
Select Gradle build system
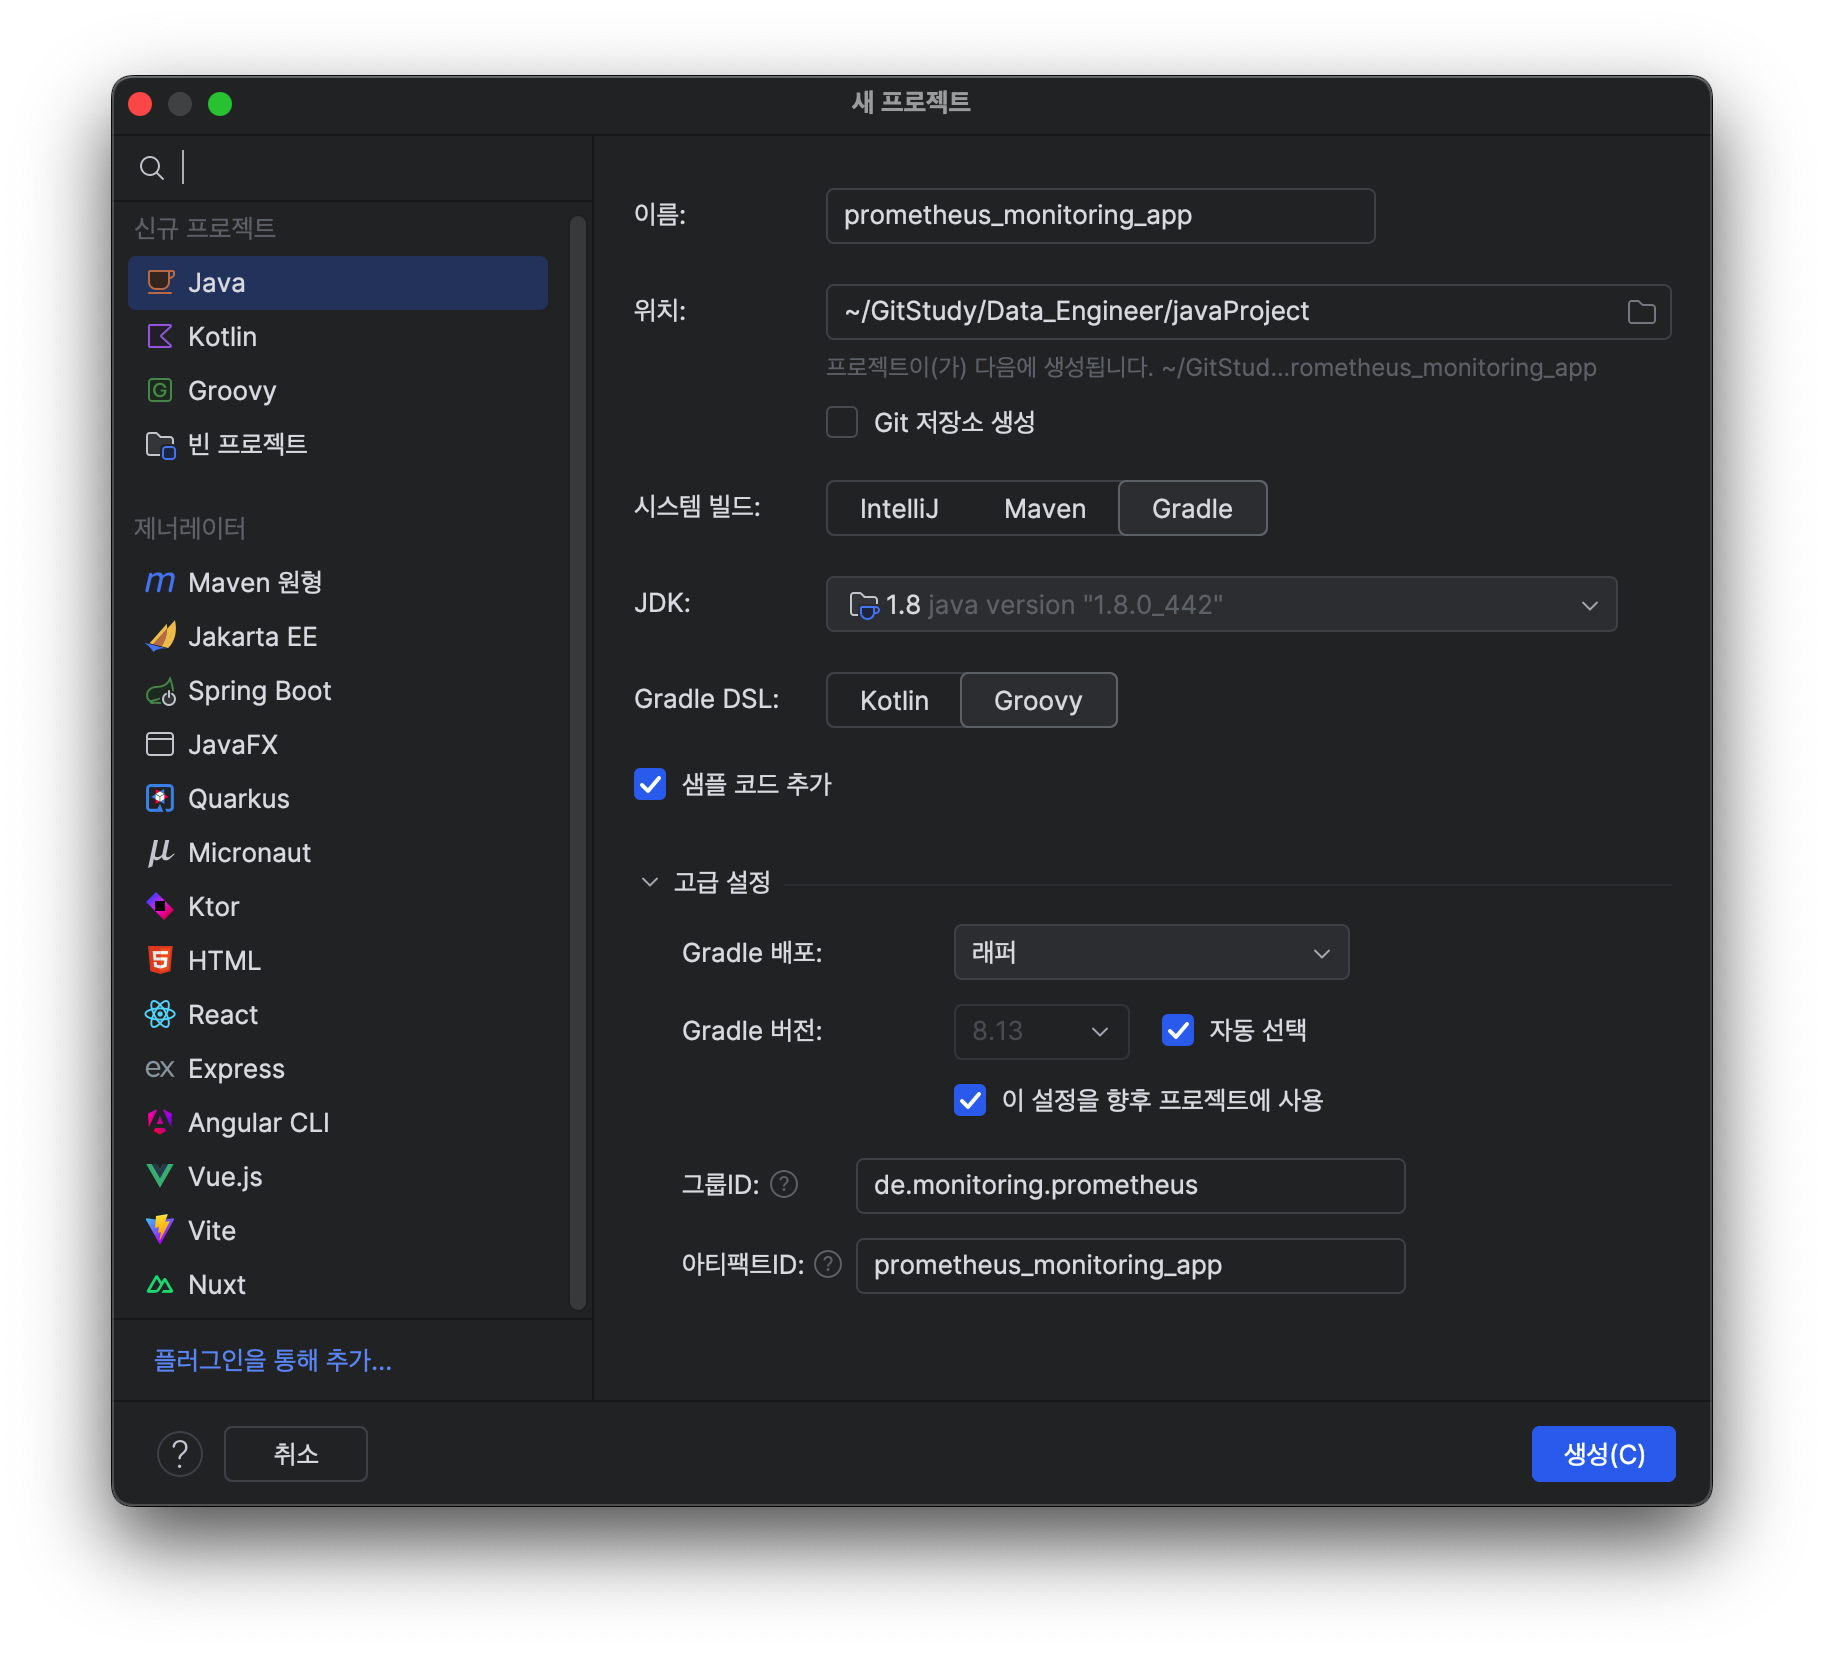pyautogui.click(x=1192, y=508)
